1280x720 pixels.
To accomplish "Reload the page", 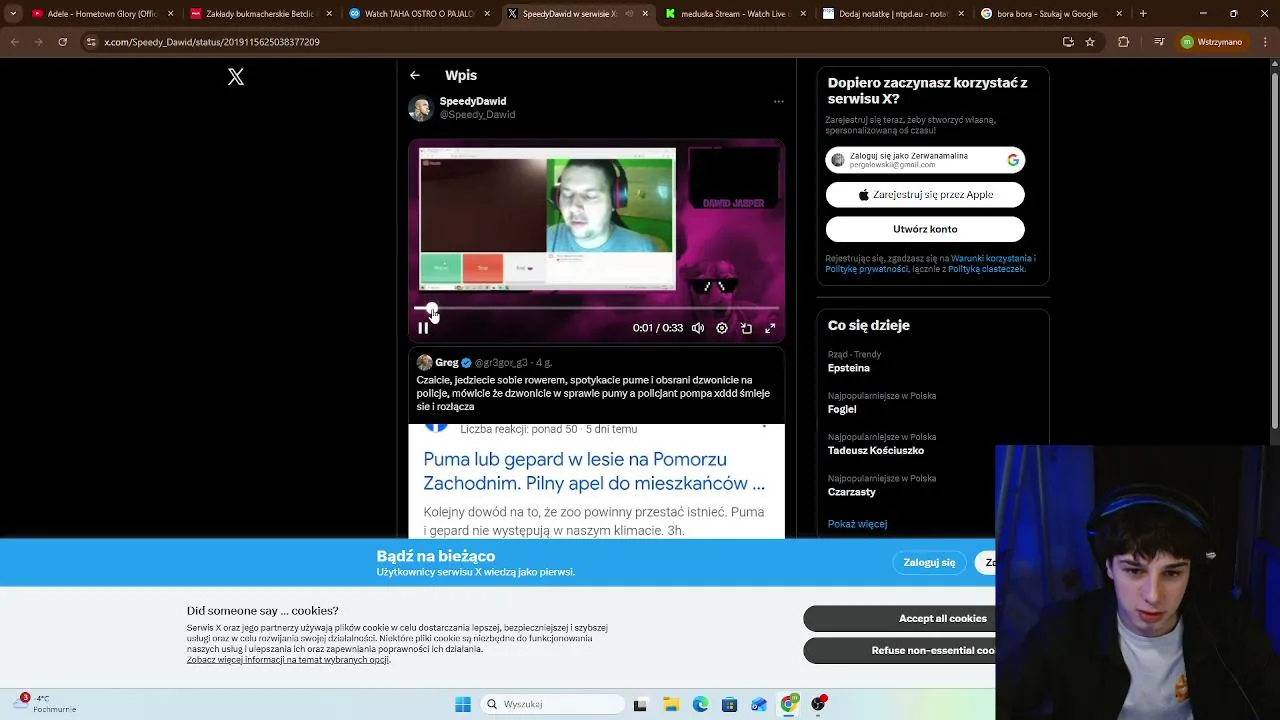I will [62, 42].
